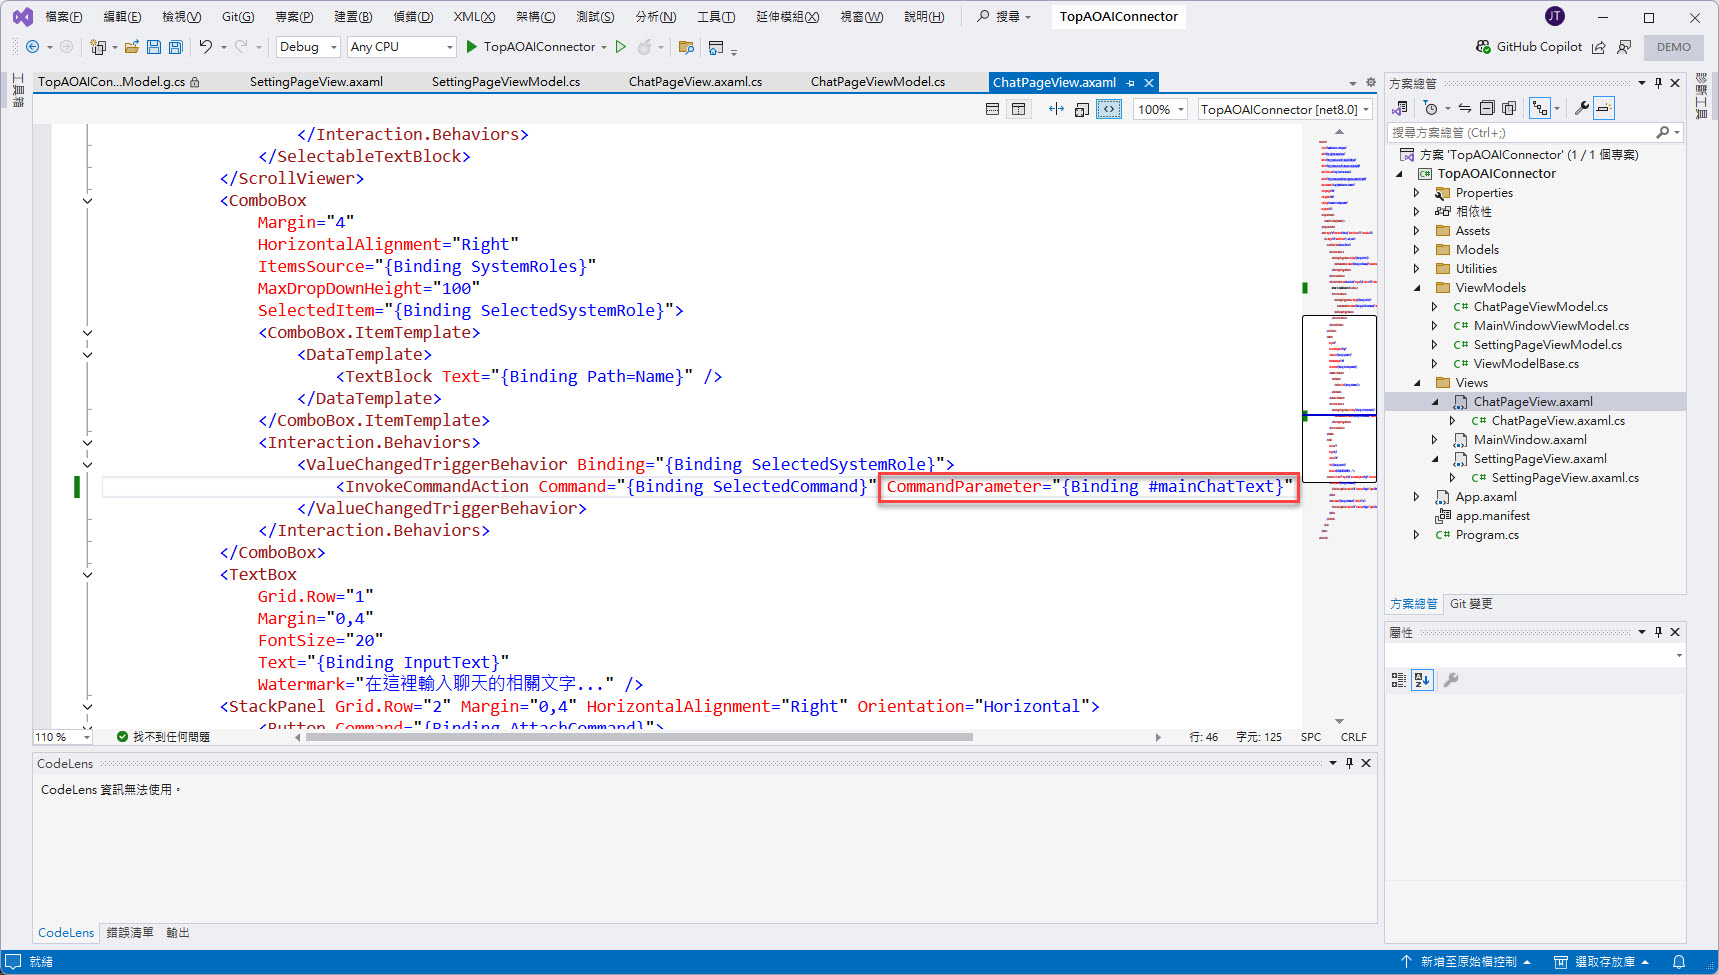This screenshot has width=1719, height=975.
Task: Click the vertical split layout icon in editor toolbar
Action: click(x=1018, y=109)
